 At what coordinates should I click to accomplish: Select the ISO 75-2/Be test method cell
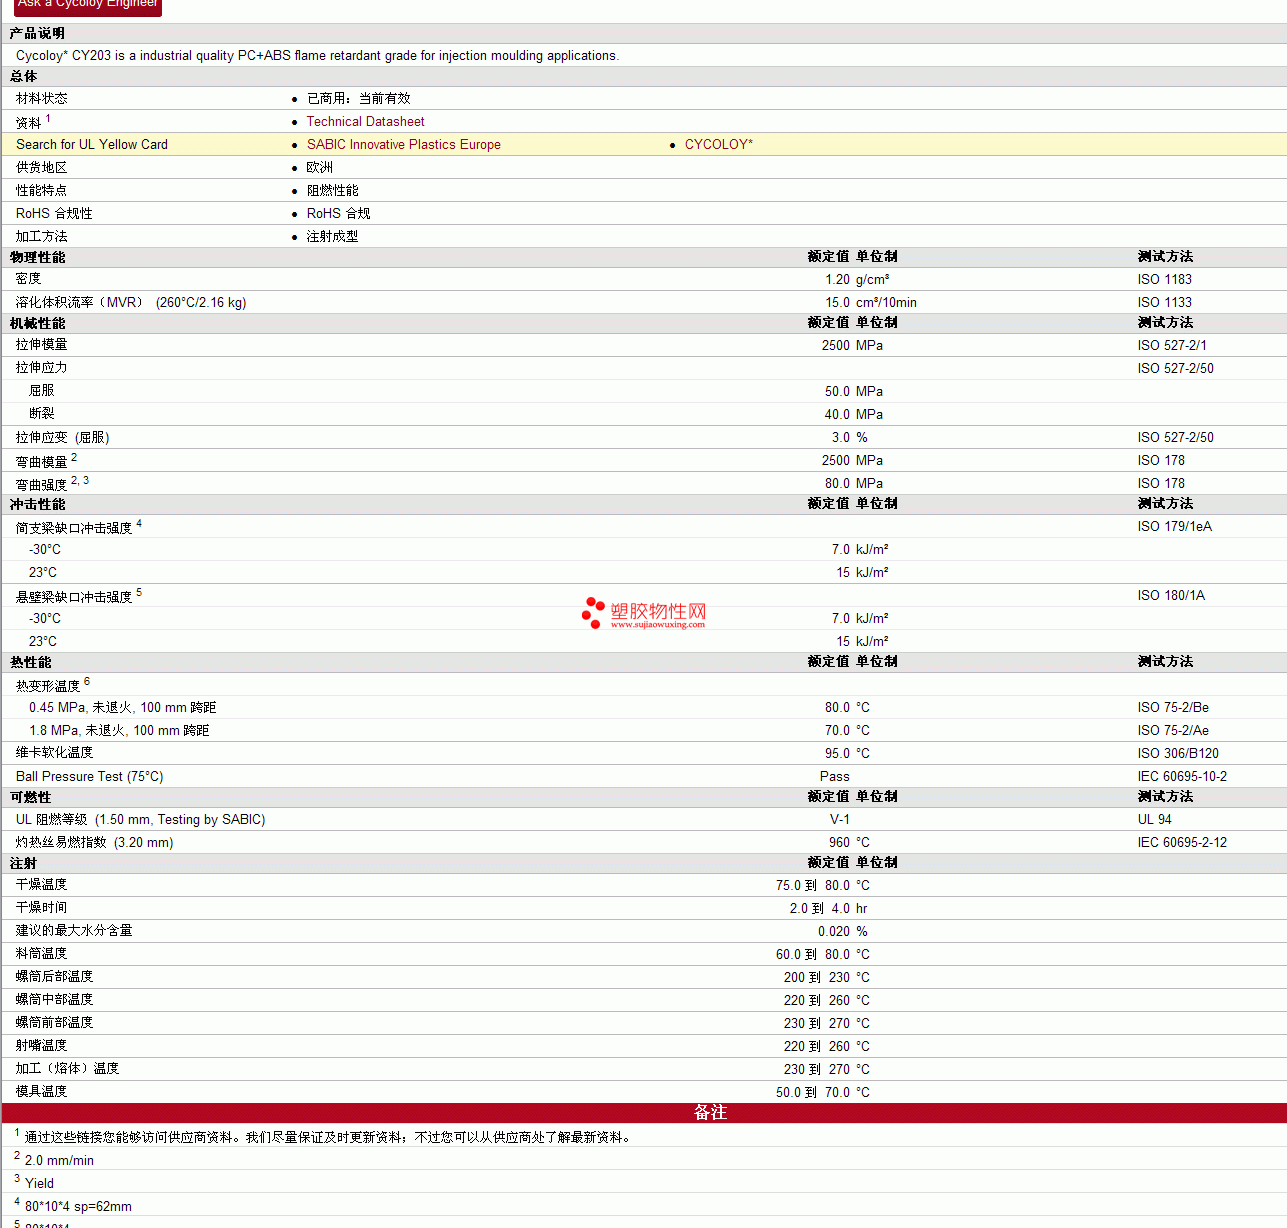(1173, 707)
